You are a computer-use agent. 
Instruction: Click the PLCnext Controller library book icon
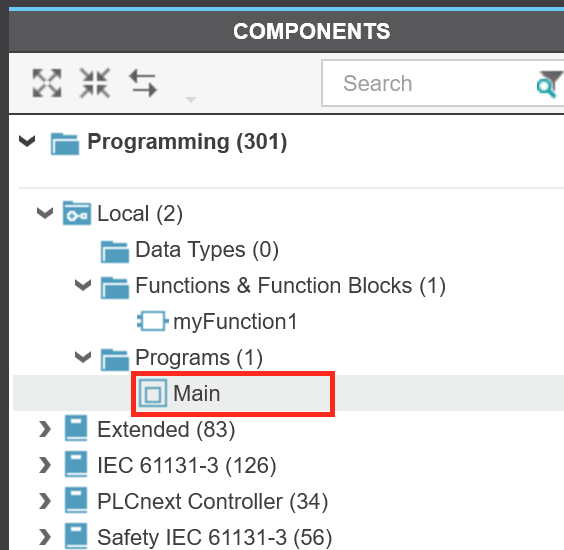pos(76,500)
